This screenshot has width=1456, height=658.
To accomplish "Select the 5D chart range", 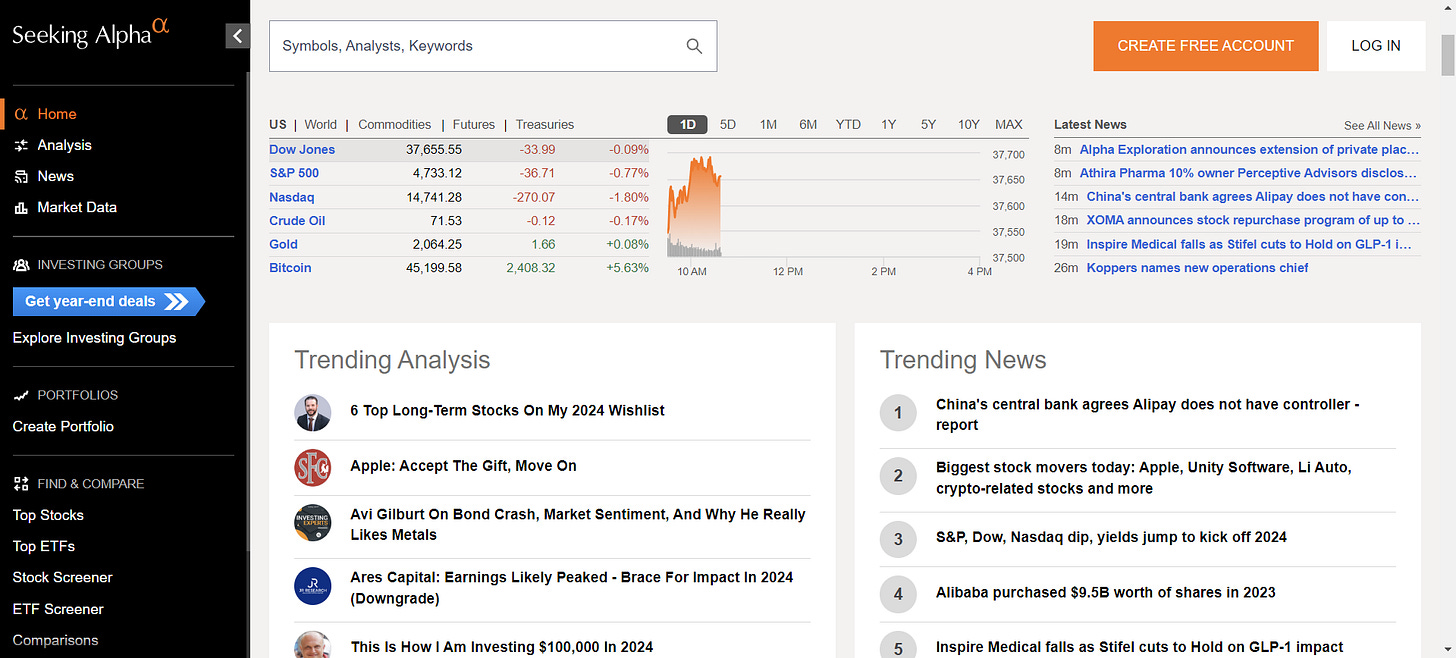I will (x=728, y=125).
